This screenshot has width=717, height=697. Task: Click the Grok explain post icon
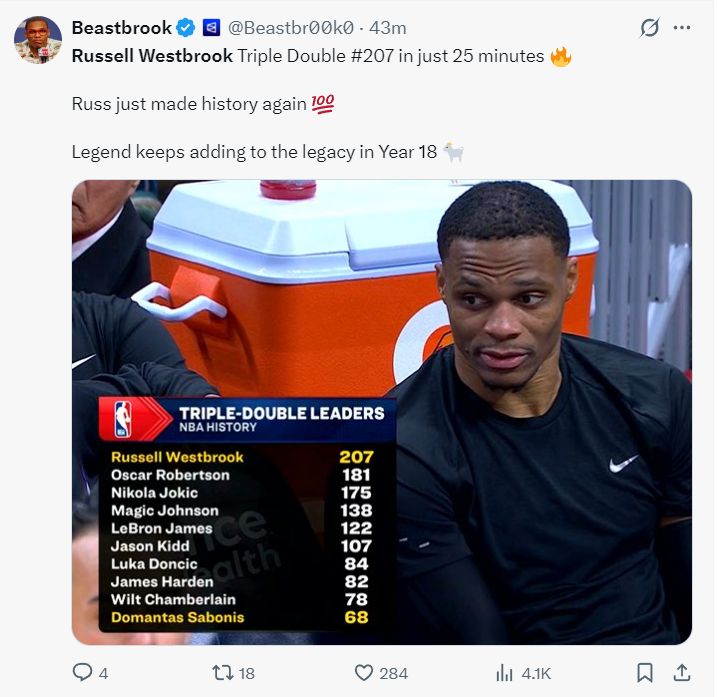(650, 28)
